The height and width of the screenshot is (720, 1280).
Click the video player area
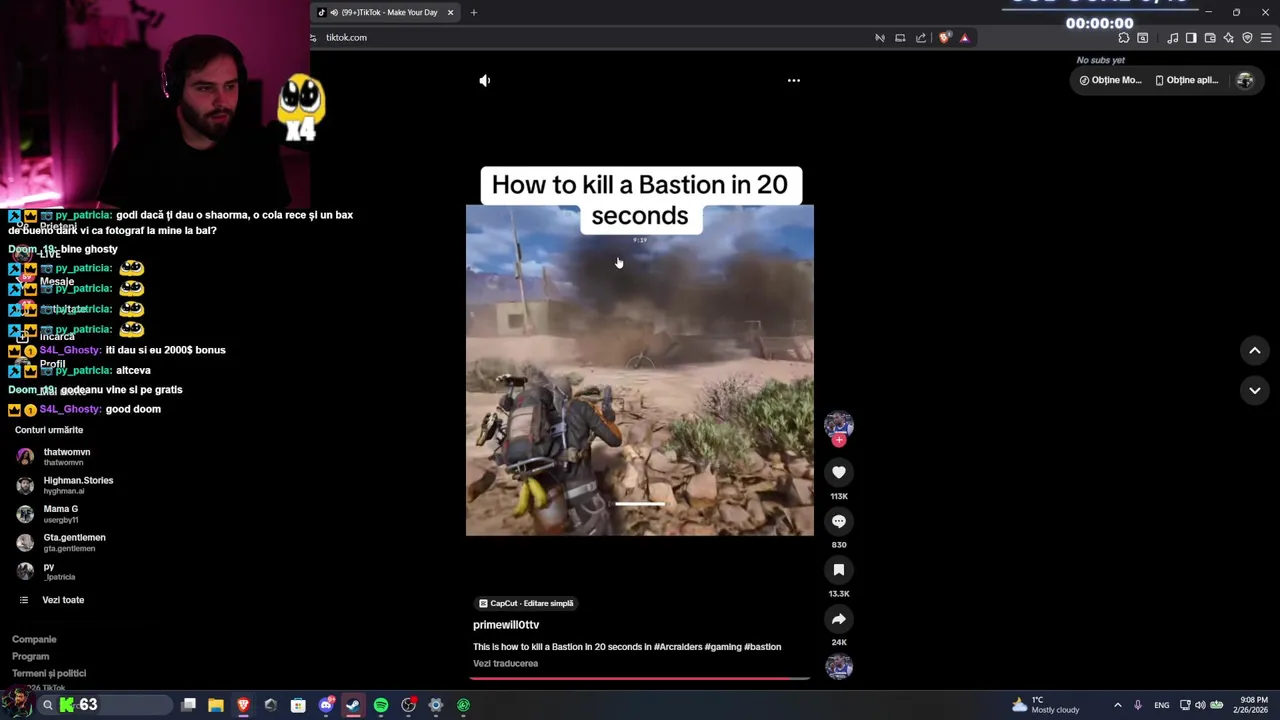click(x=640, y=370)
